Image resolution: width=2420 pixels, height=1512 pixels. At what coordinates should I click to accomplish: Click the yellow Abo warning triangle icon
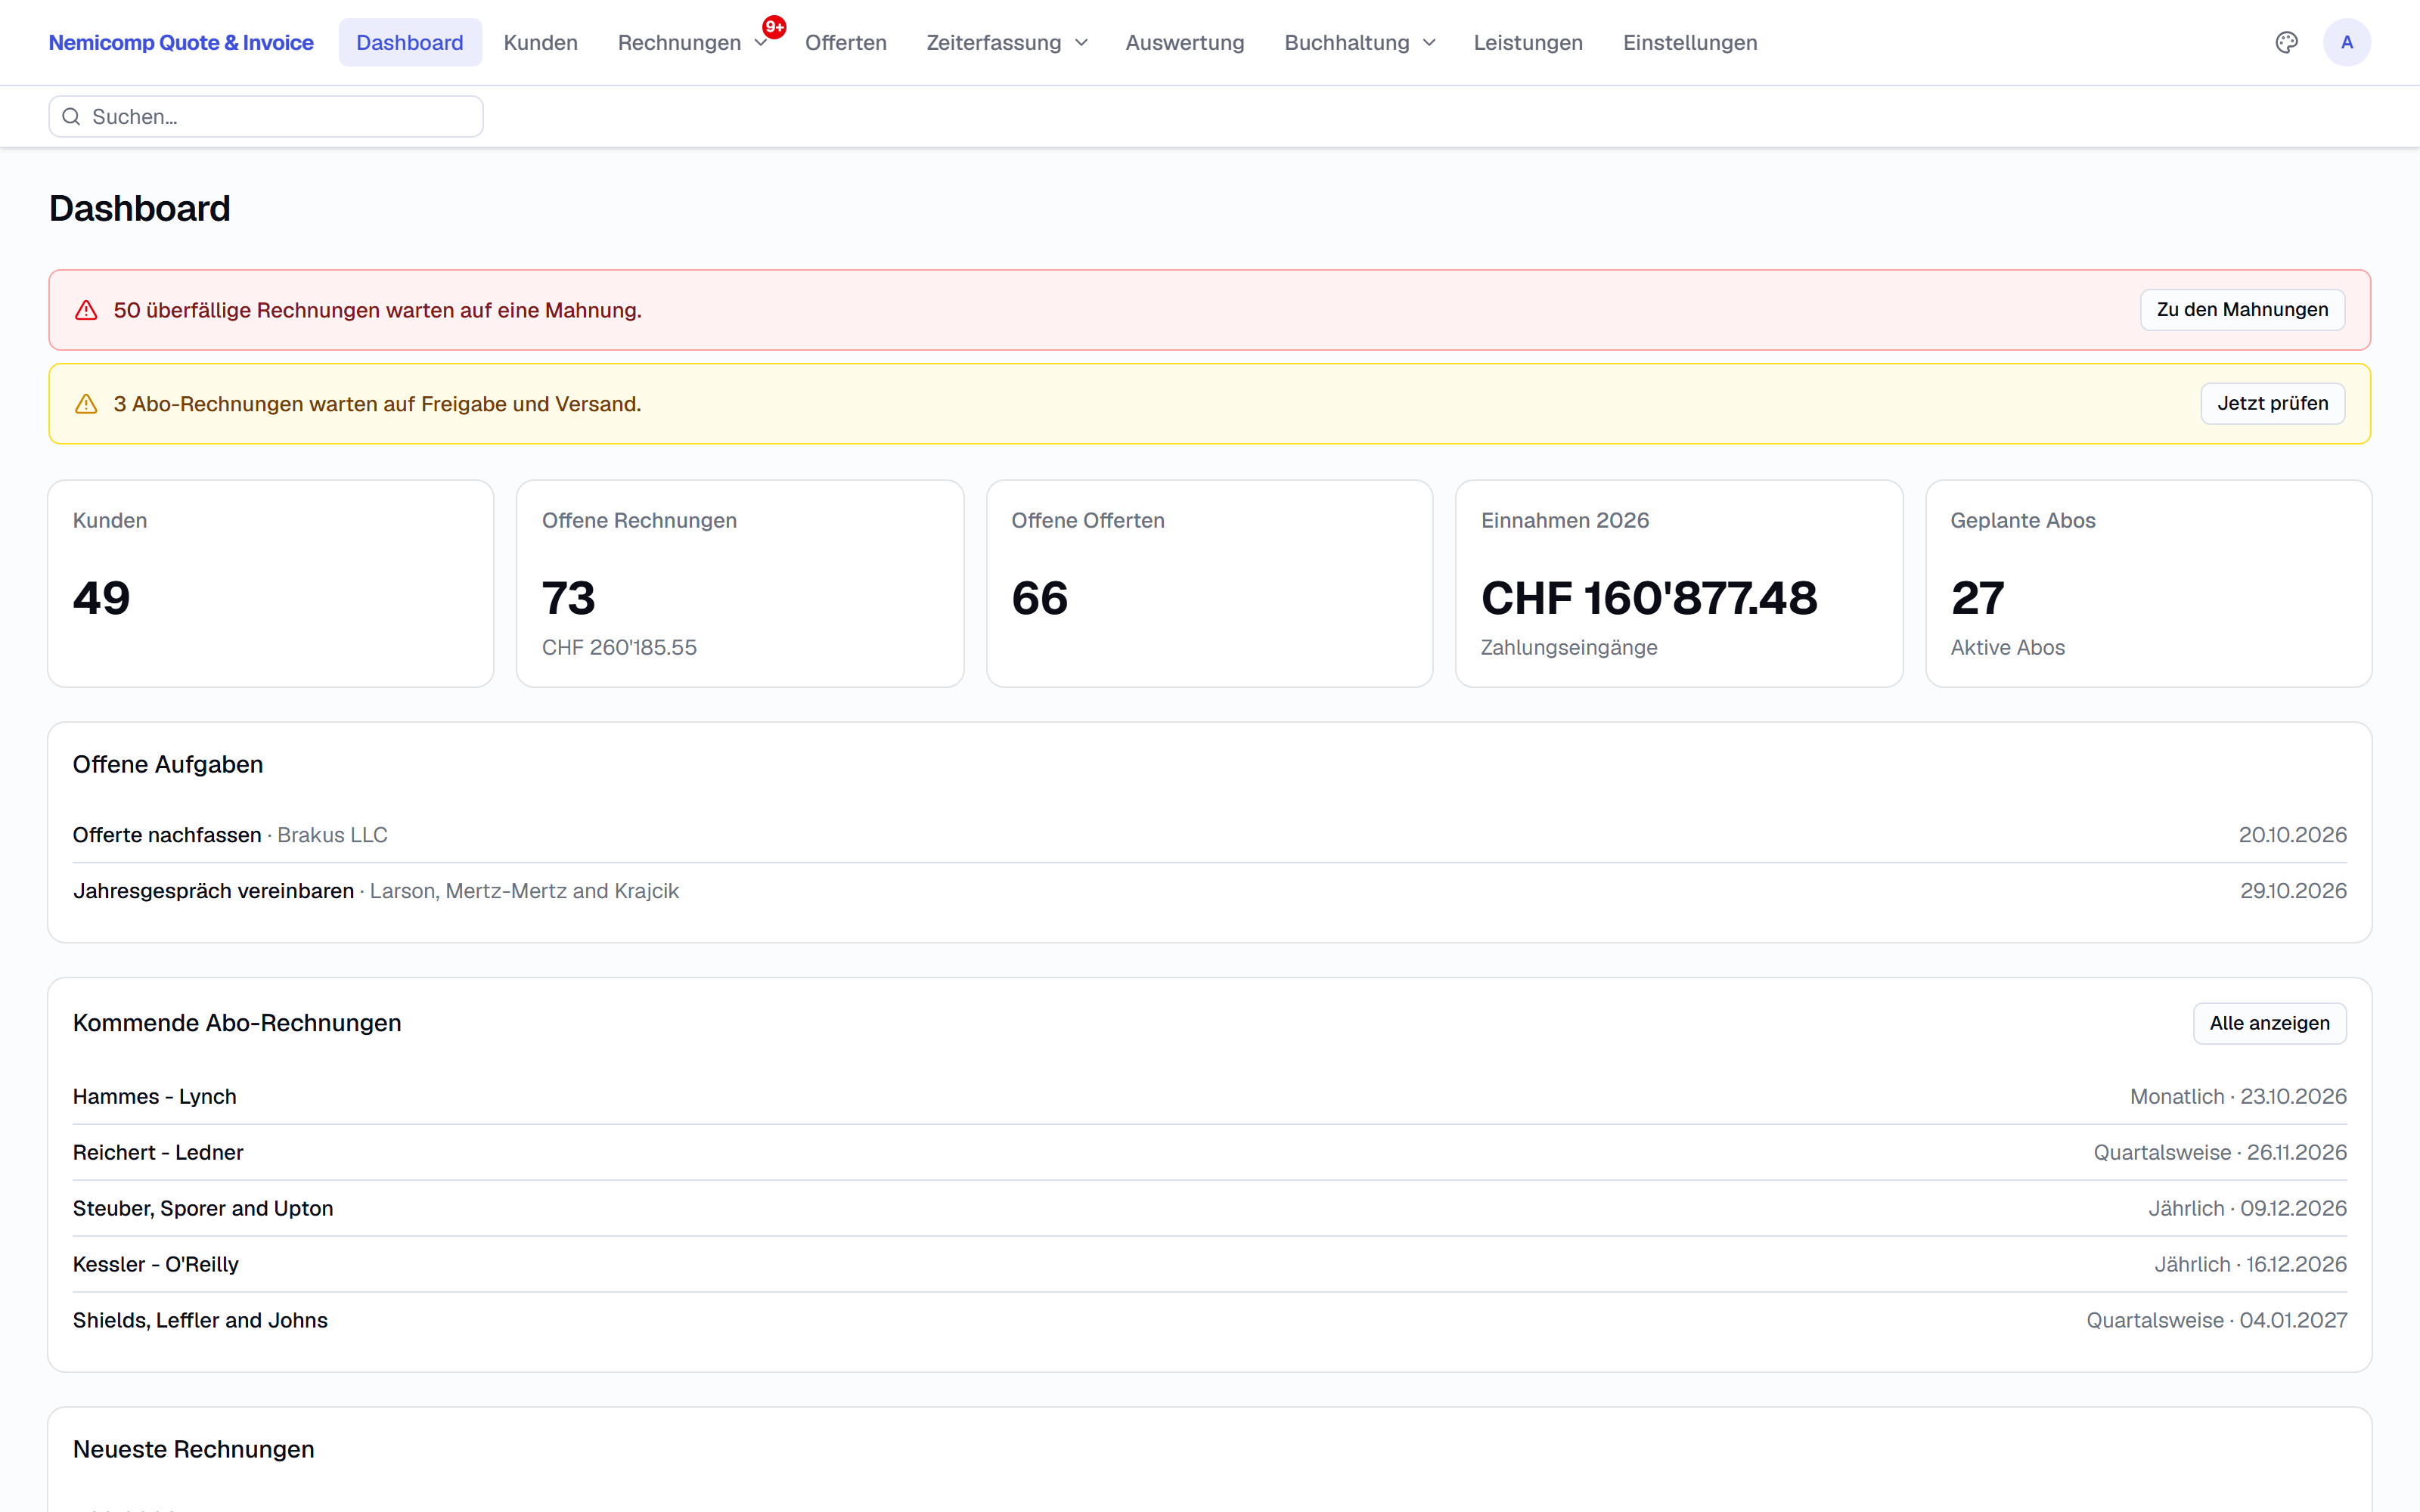tap(86, 404)
